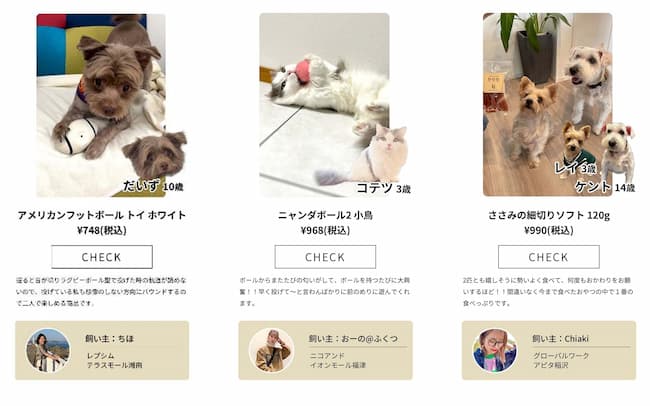Viewport: 650px width, 406px height.
Task: Click owner おーの@ふくつ's round avatar
Action: coord(272,350)
